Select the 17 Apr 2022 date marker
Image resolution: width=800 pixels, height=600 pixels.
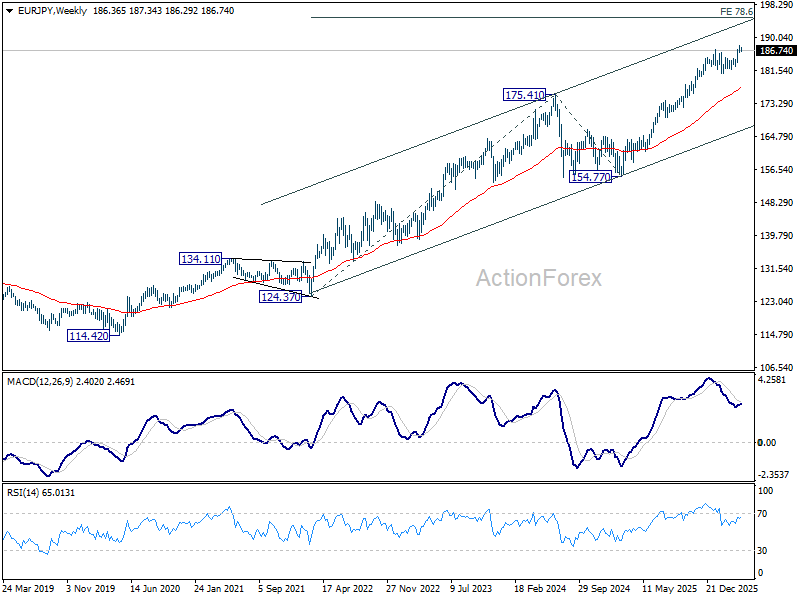coord(348,590)
